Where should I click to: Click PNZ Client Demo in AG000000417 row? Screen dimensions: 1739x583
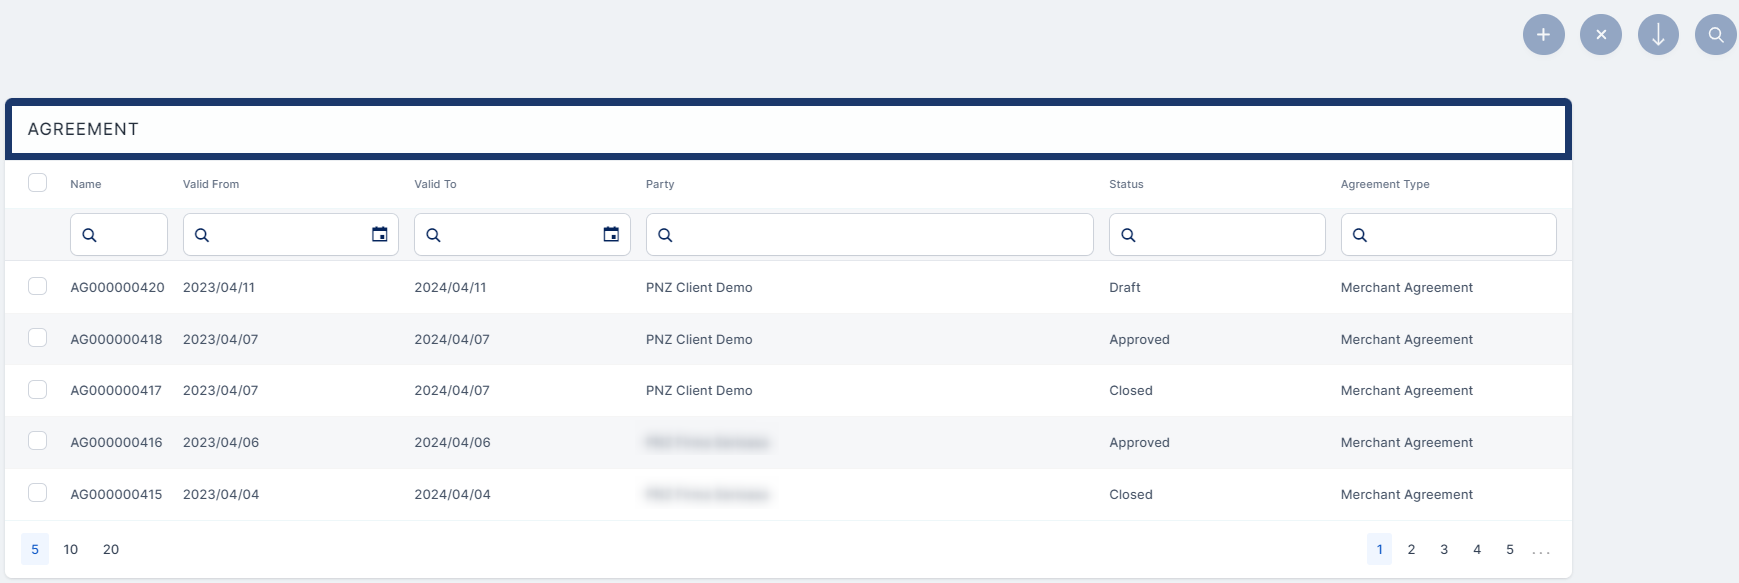point(699,390)
